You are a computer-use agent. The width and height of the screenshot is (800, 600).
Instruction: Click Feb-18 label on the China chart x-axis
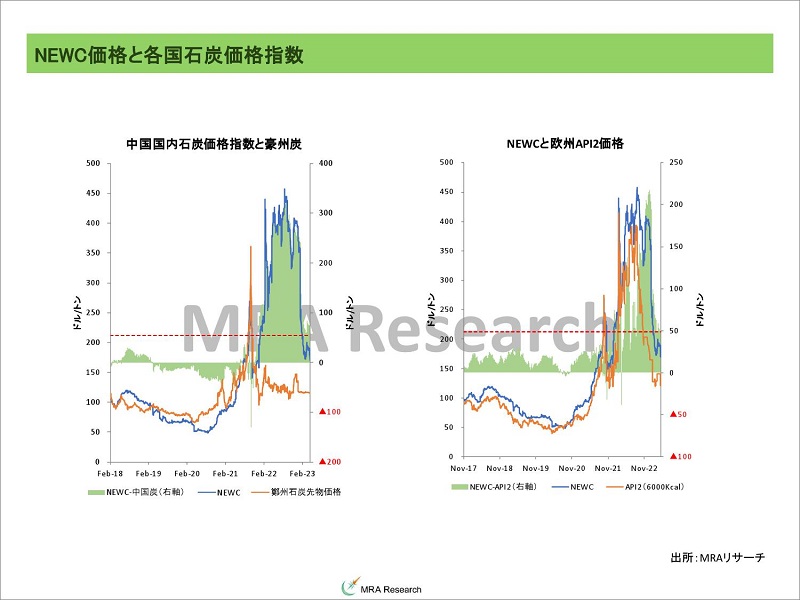[x=110, y=473]
